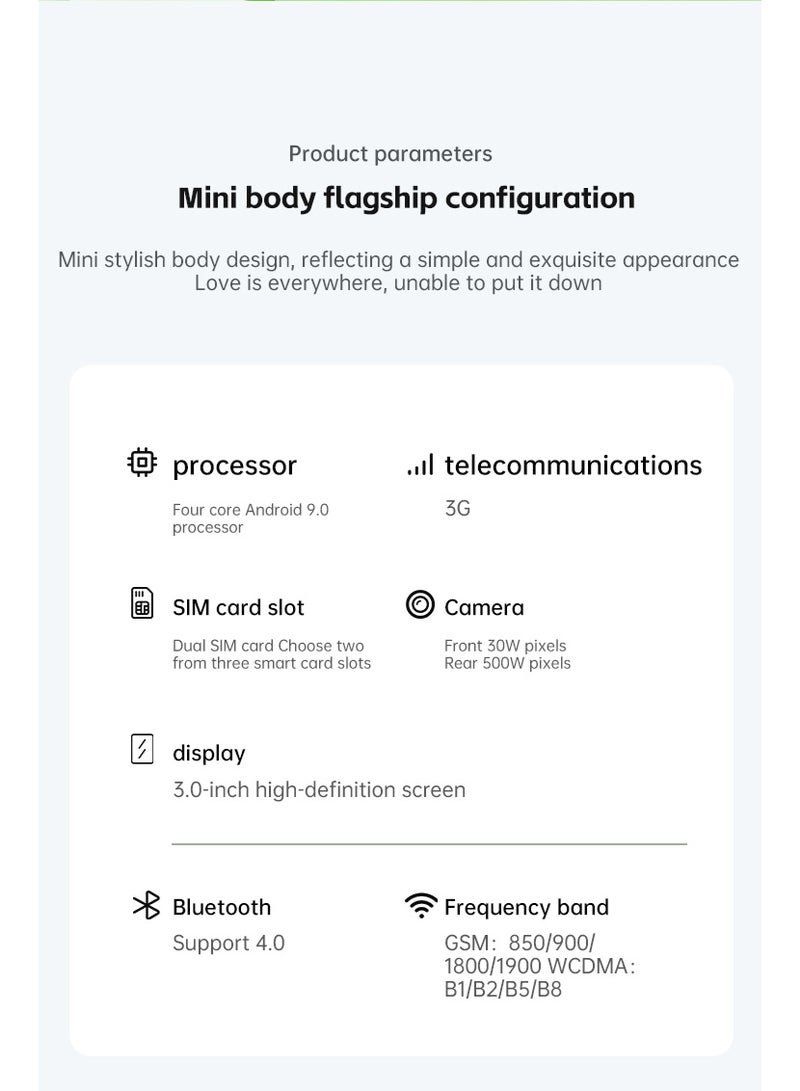Click 'Four core Android 9.0' description
800x1091 pixels.
pyautogui.click(x=250, y=510)
